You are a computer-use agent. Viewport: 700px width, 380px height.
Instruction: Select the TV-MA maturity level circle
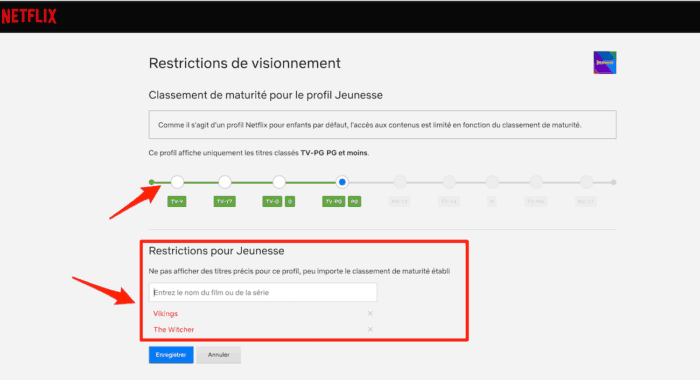536,182
